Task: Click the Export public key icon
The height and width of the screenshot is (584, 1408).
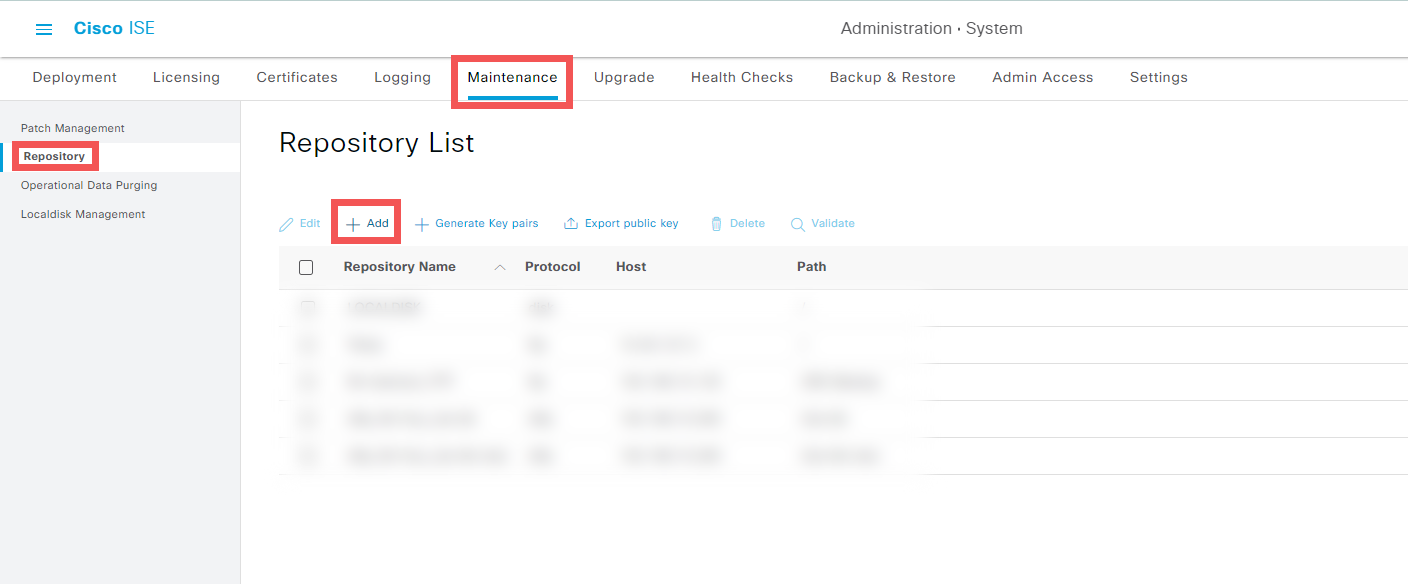Action: 571,224
